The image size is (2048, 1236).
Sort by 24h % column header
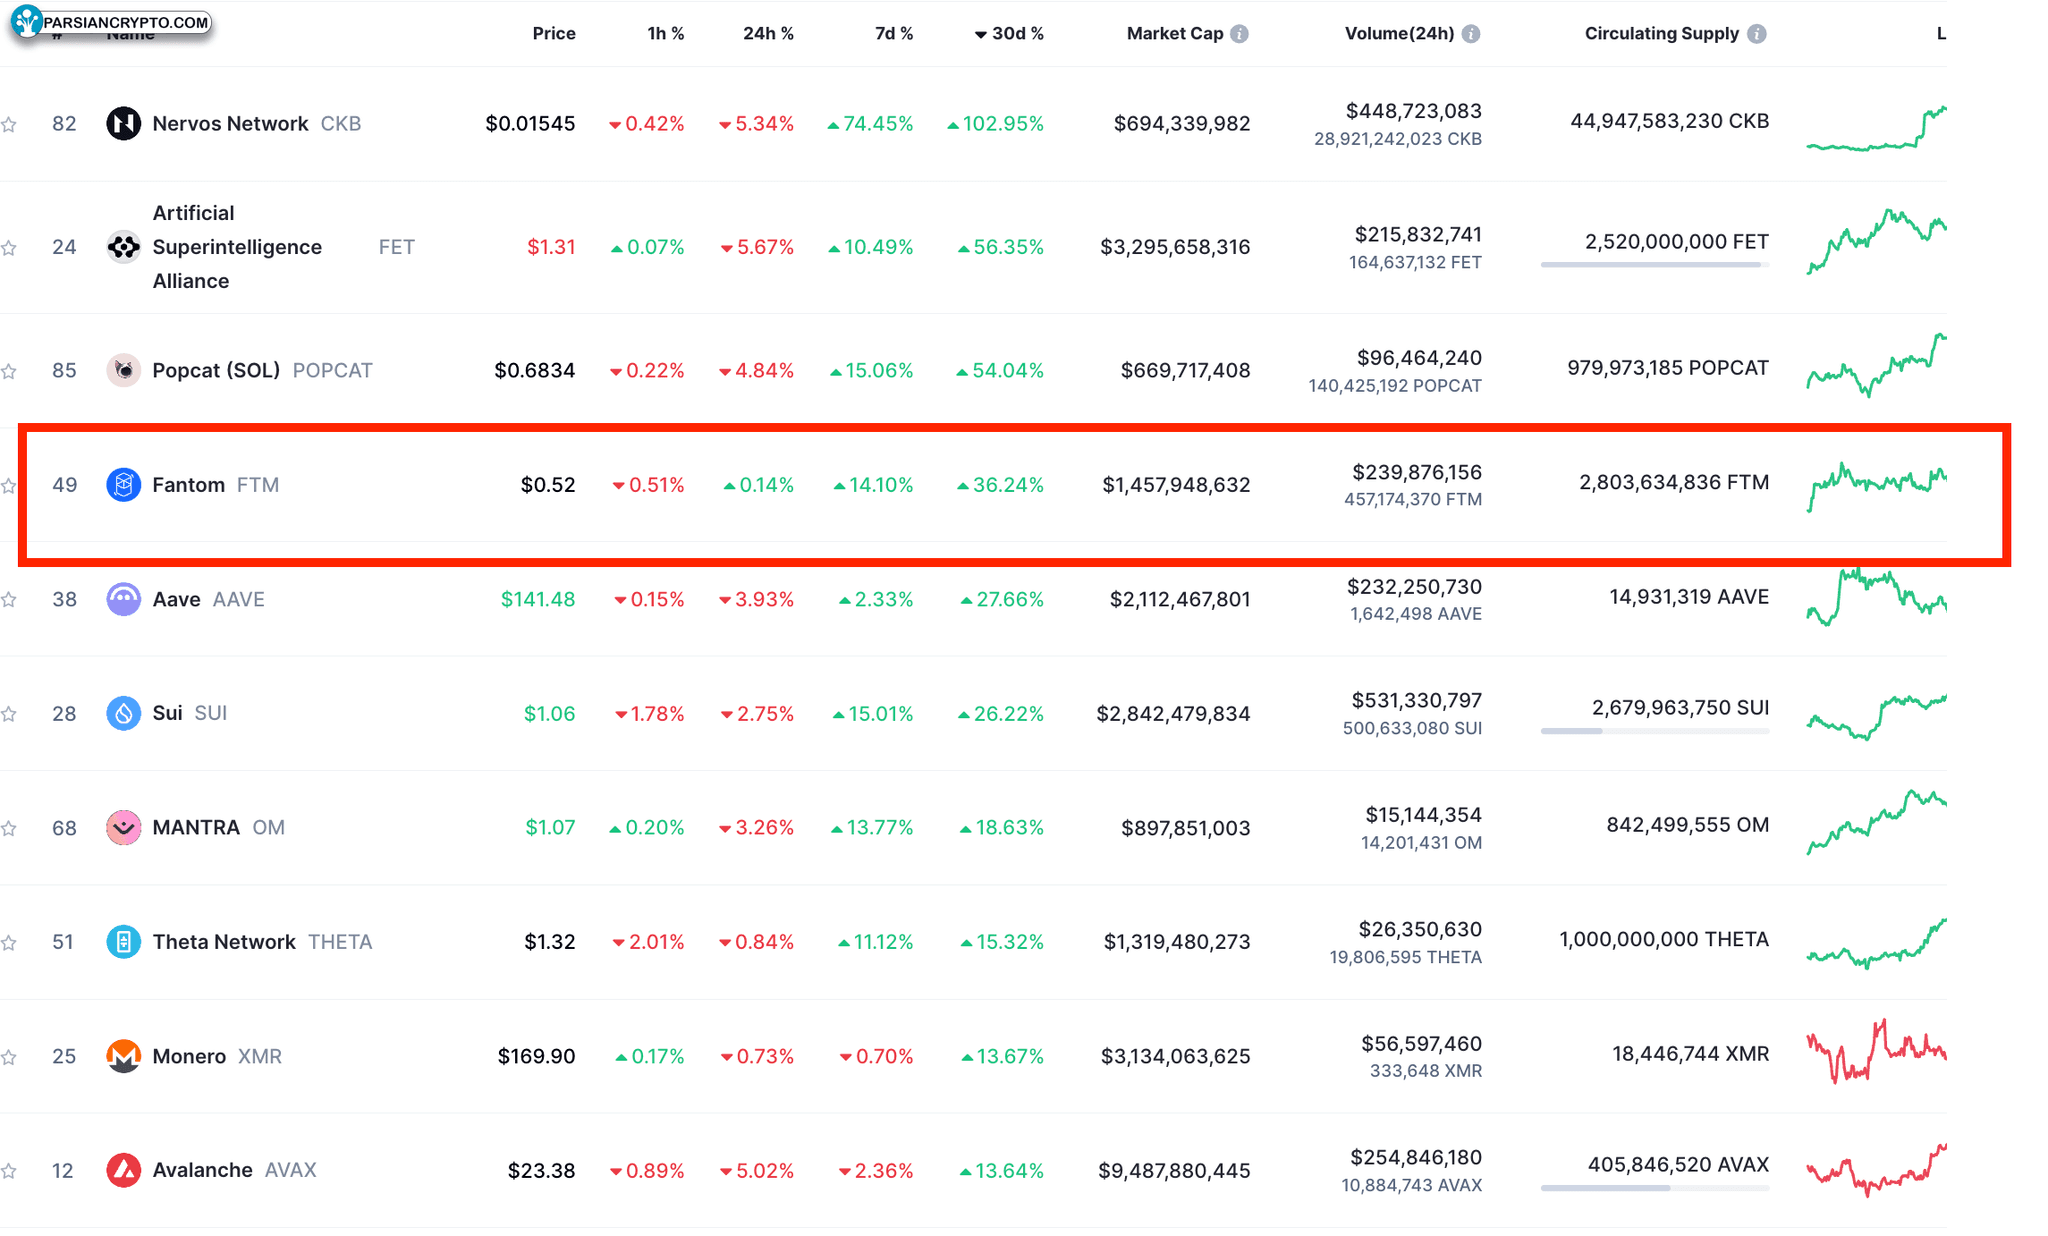coord(767,34)
